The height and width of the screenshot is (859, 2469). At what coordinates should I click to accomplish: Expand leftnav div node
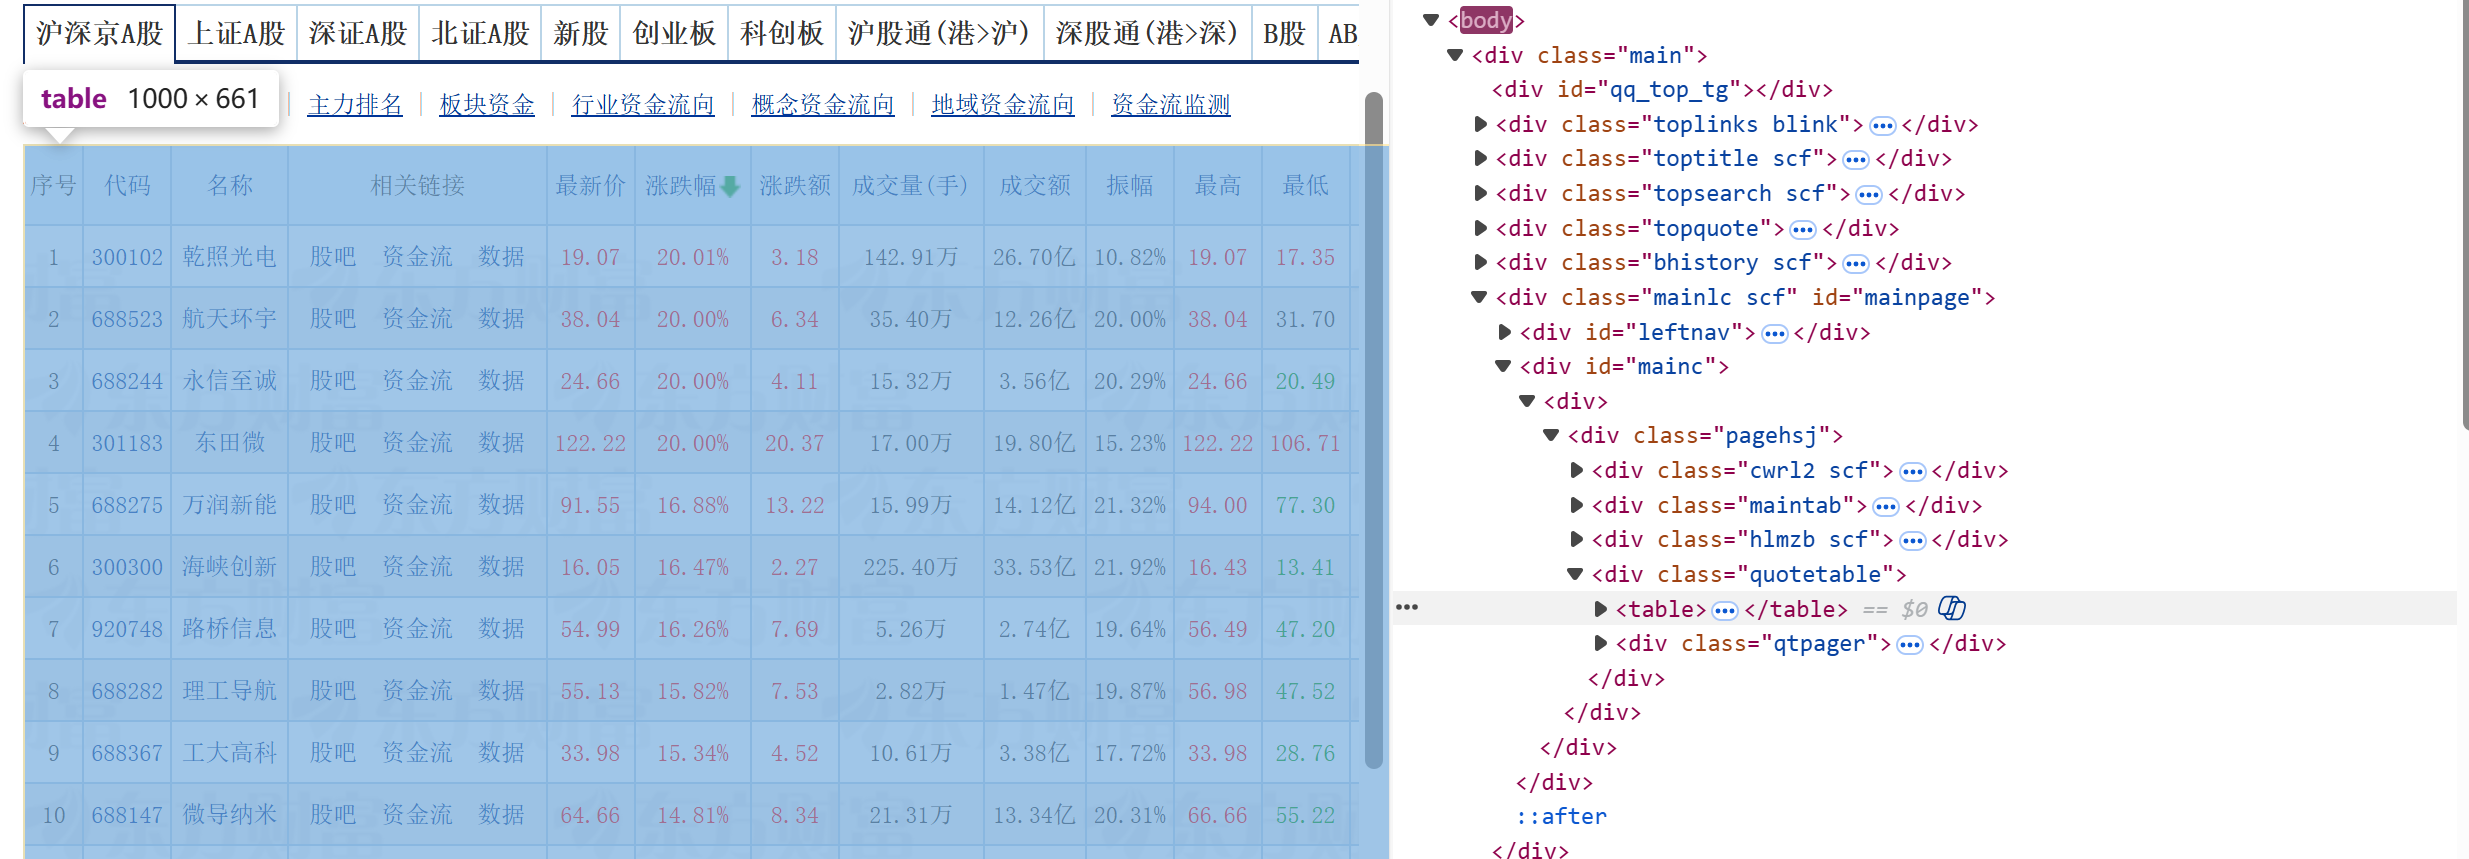pyautogui.click(x=1505, y=332)
